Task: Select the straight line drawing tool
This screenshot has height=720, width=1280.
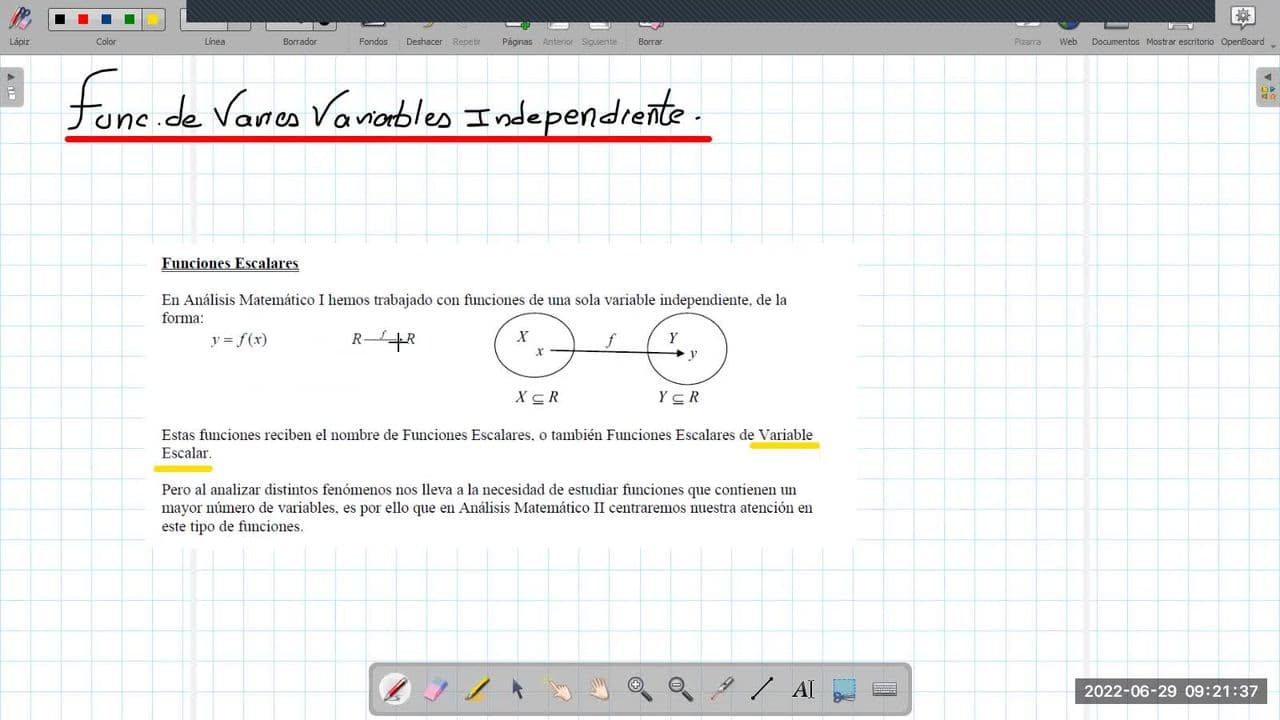Action: coord(762,689)
